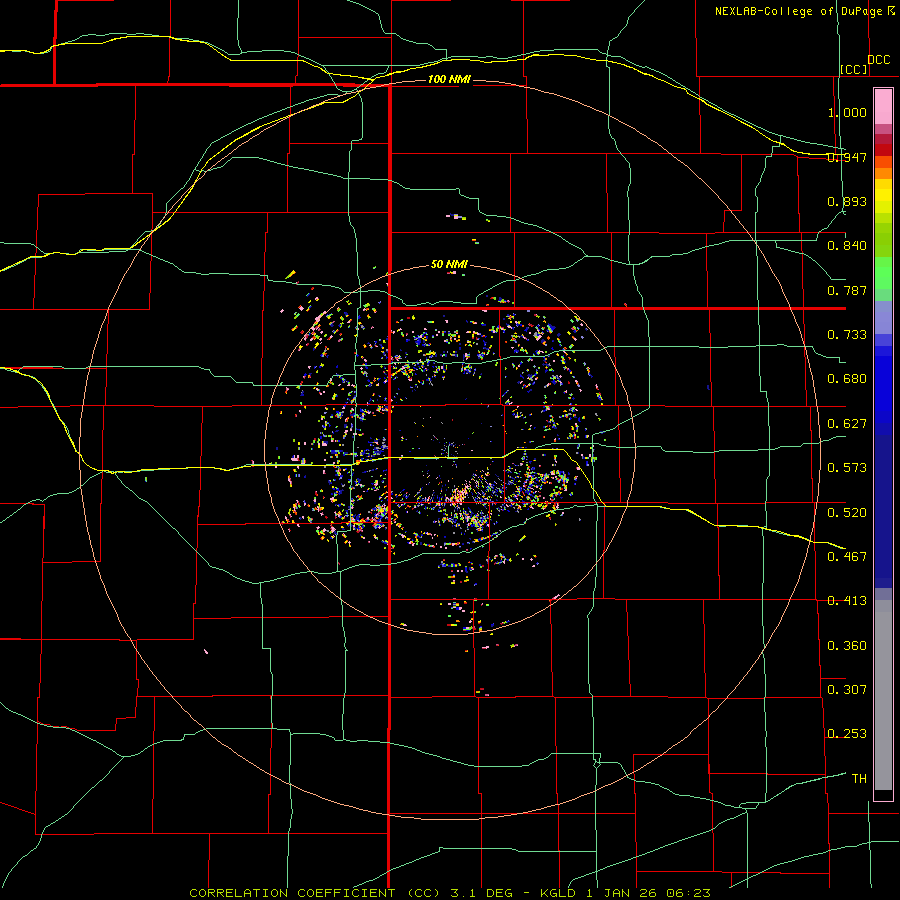Select the 0.307 scale value
900x900 pixels.
pyautogui.click(x=847, y=690)
